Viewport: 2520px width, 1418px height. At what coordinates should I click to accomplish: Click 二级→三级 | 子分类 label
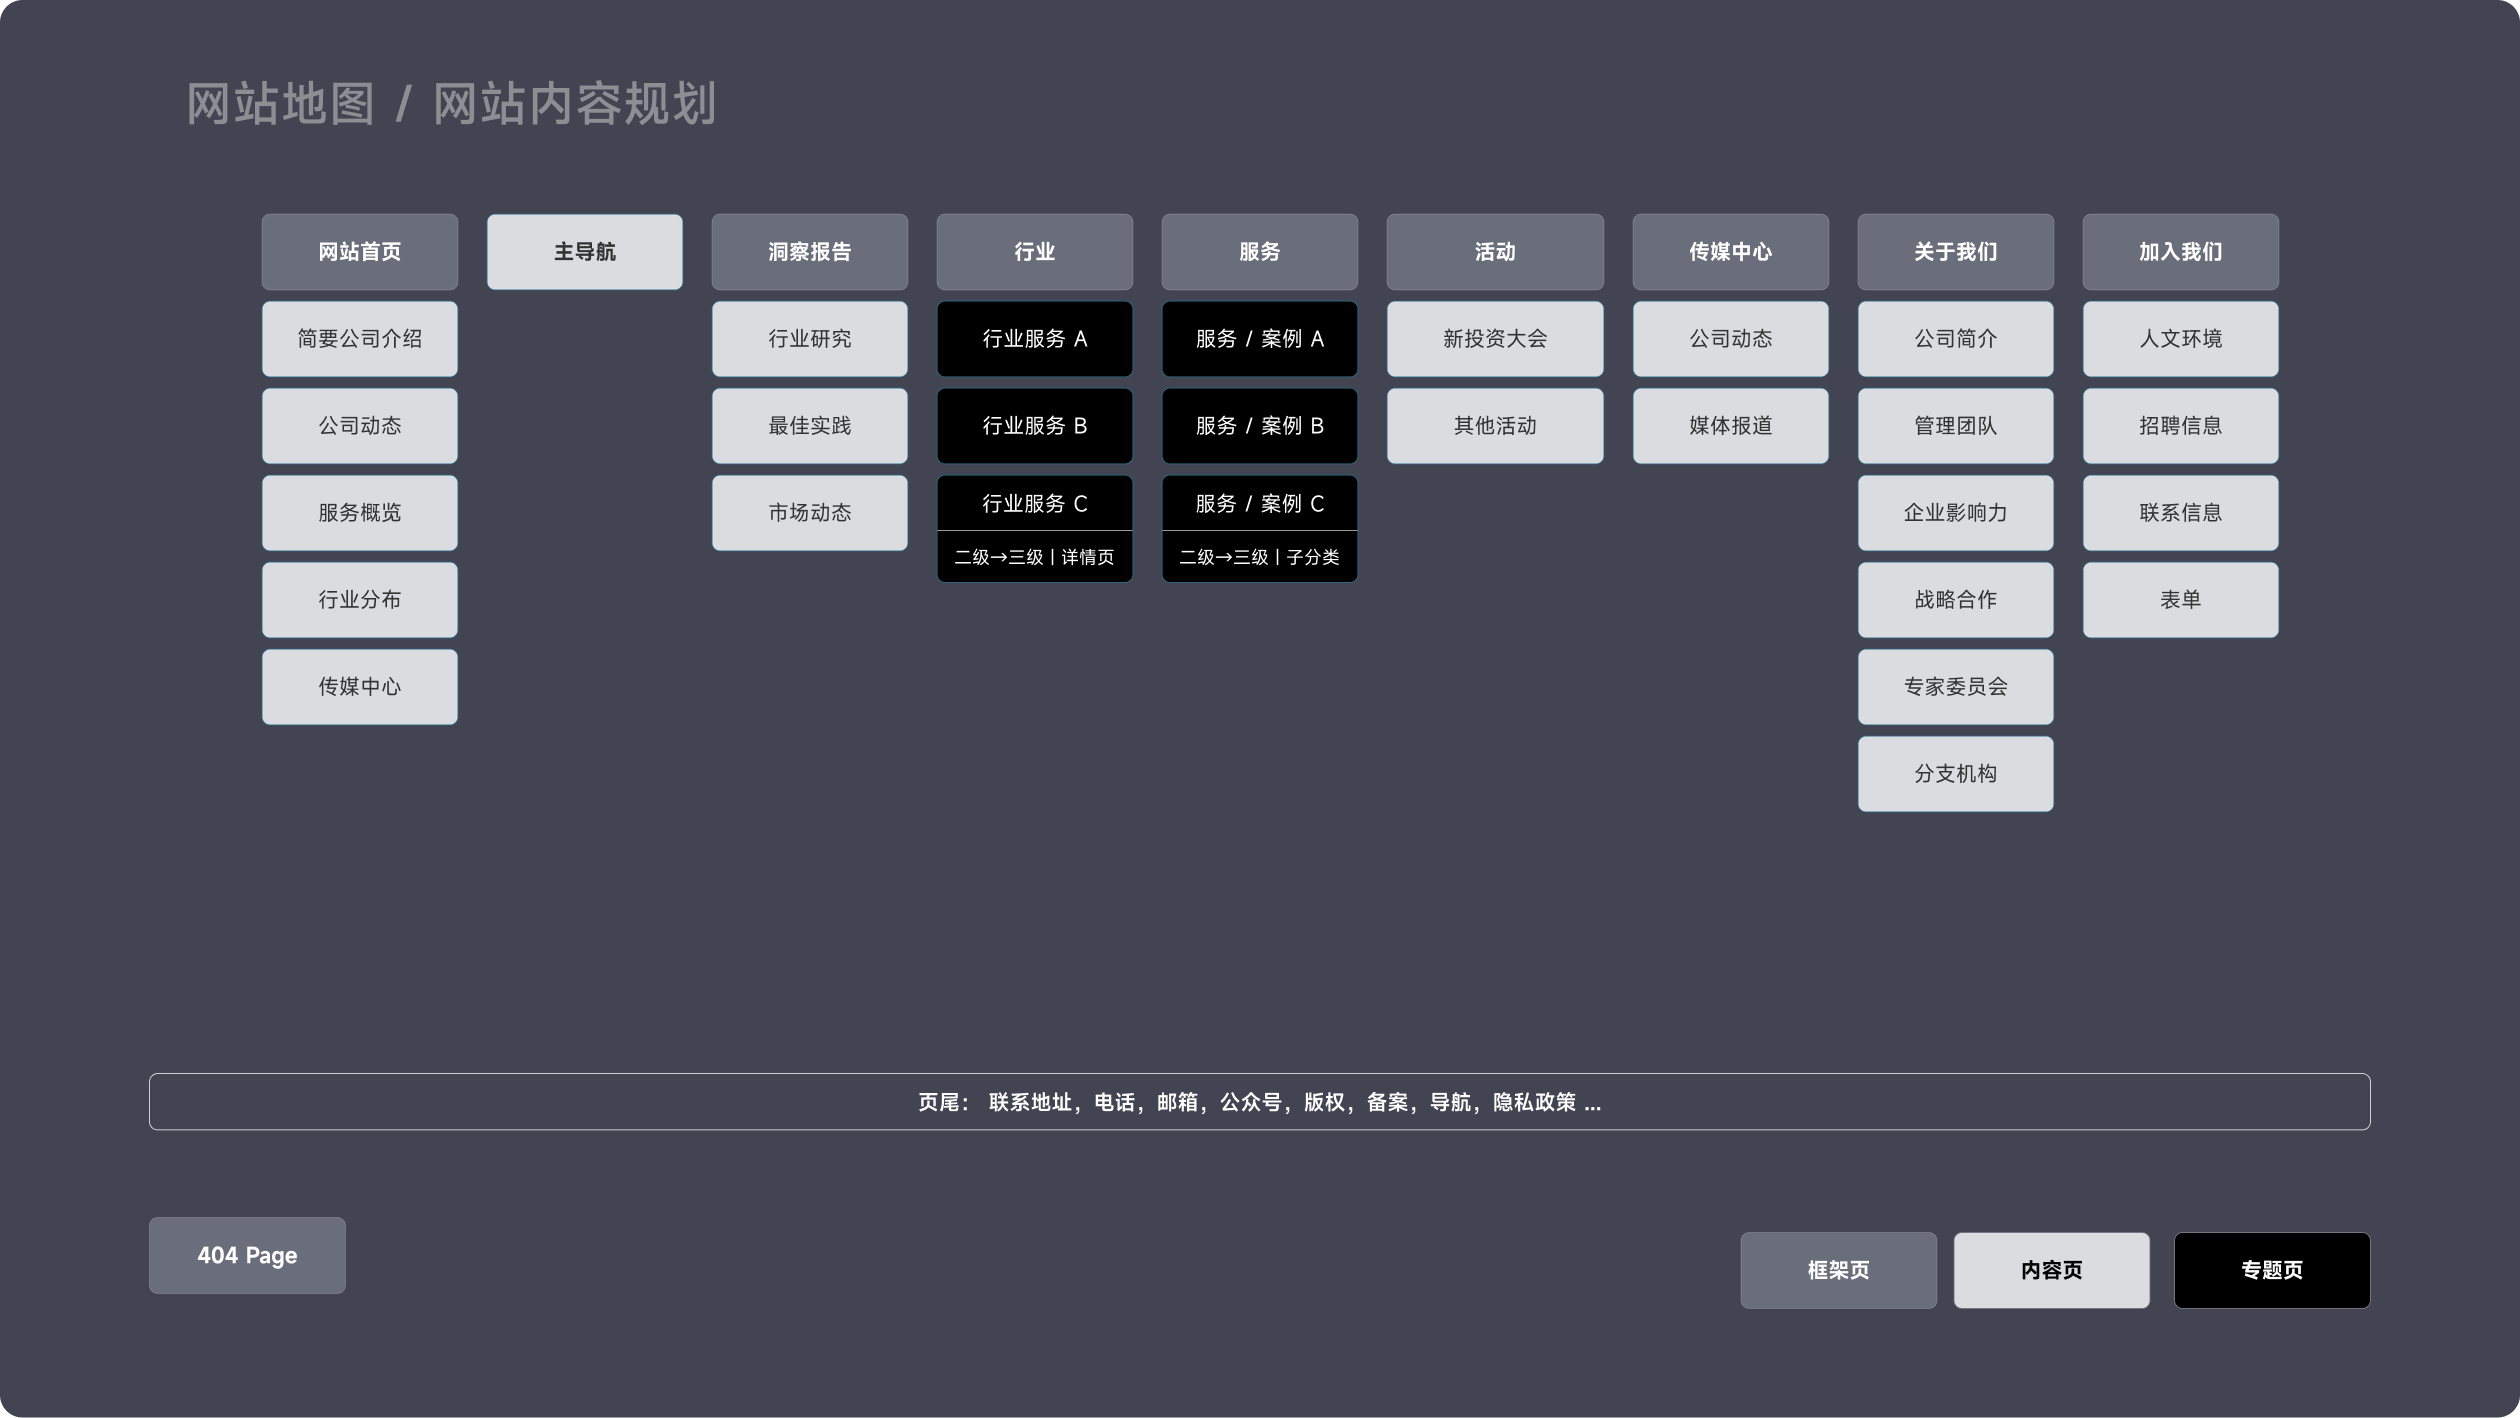pyautogui.click(x=1259, y=557)
